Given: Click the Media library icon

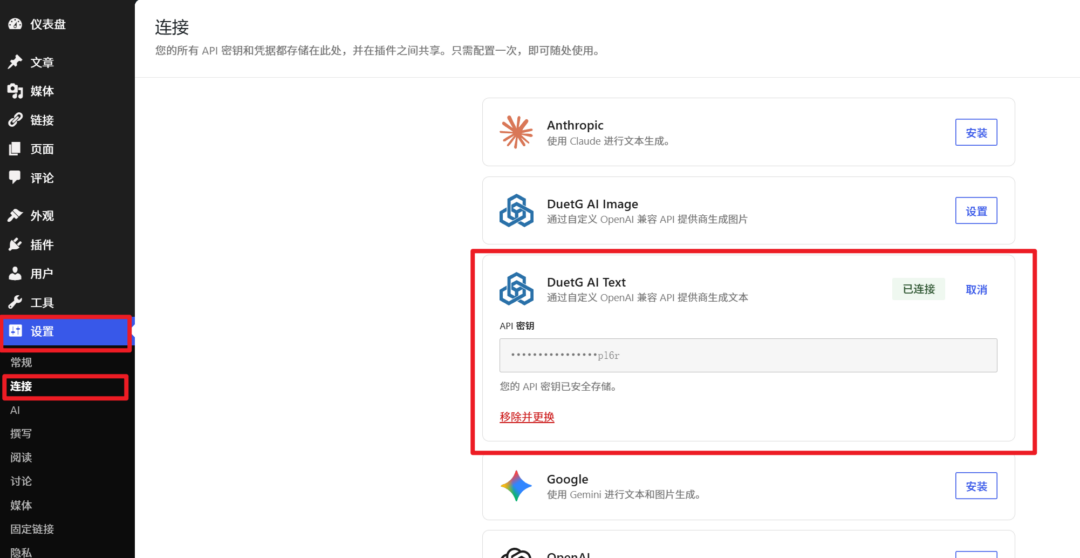Looking at the screenshot, I should point(14,92).
